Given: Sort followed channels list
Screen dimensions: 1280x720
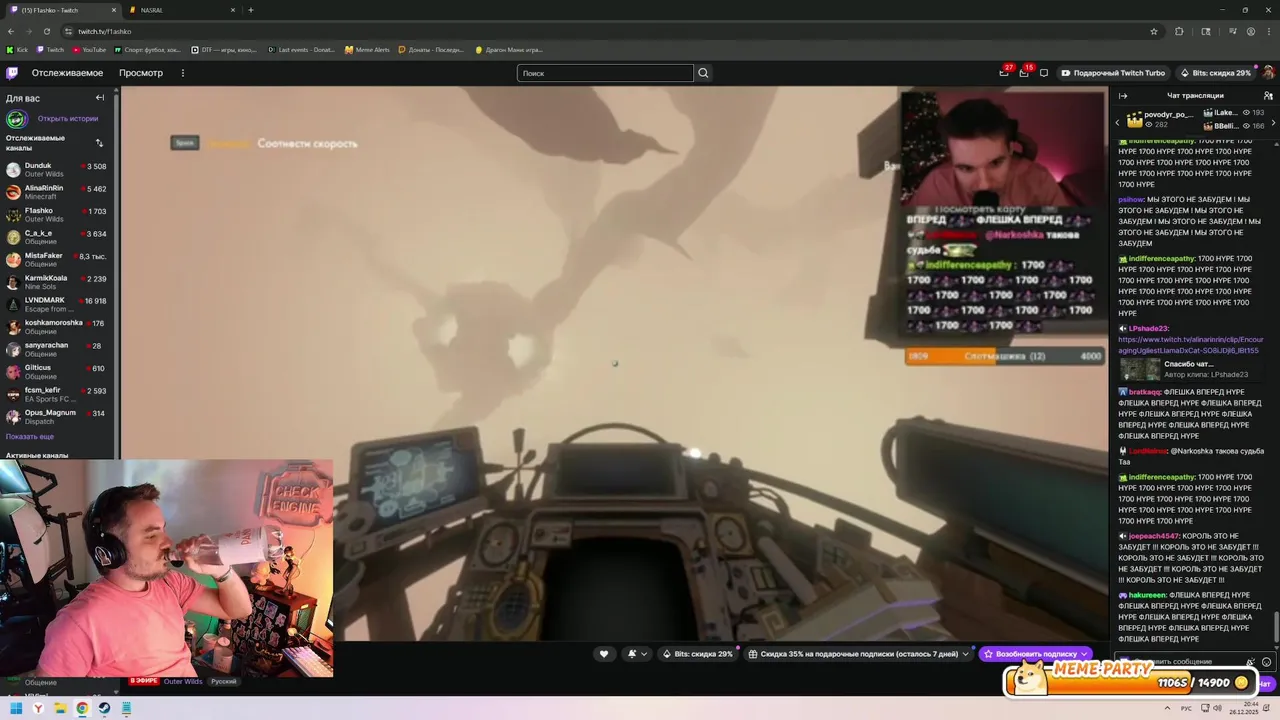Looking at the screenshot, I should (x=99, y=143).
